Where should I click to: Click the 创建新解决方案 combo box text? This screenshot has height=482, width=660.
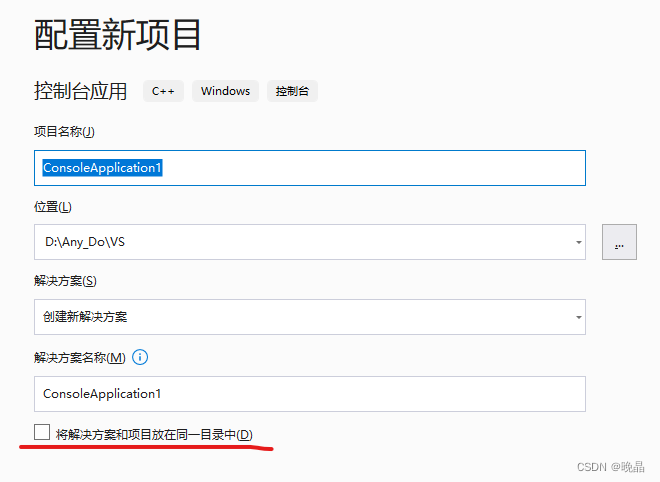coord(85,317)
